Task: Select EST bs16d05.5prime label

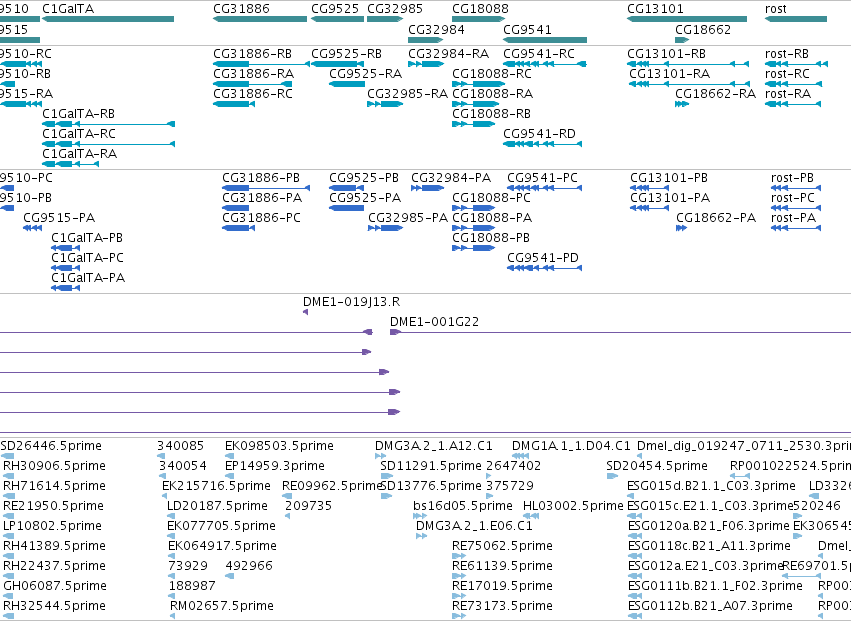Action: click(463, 506)
